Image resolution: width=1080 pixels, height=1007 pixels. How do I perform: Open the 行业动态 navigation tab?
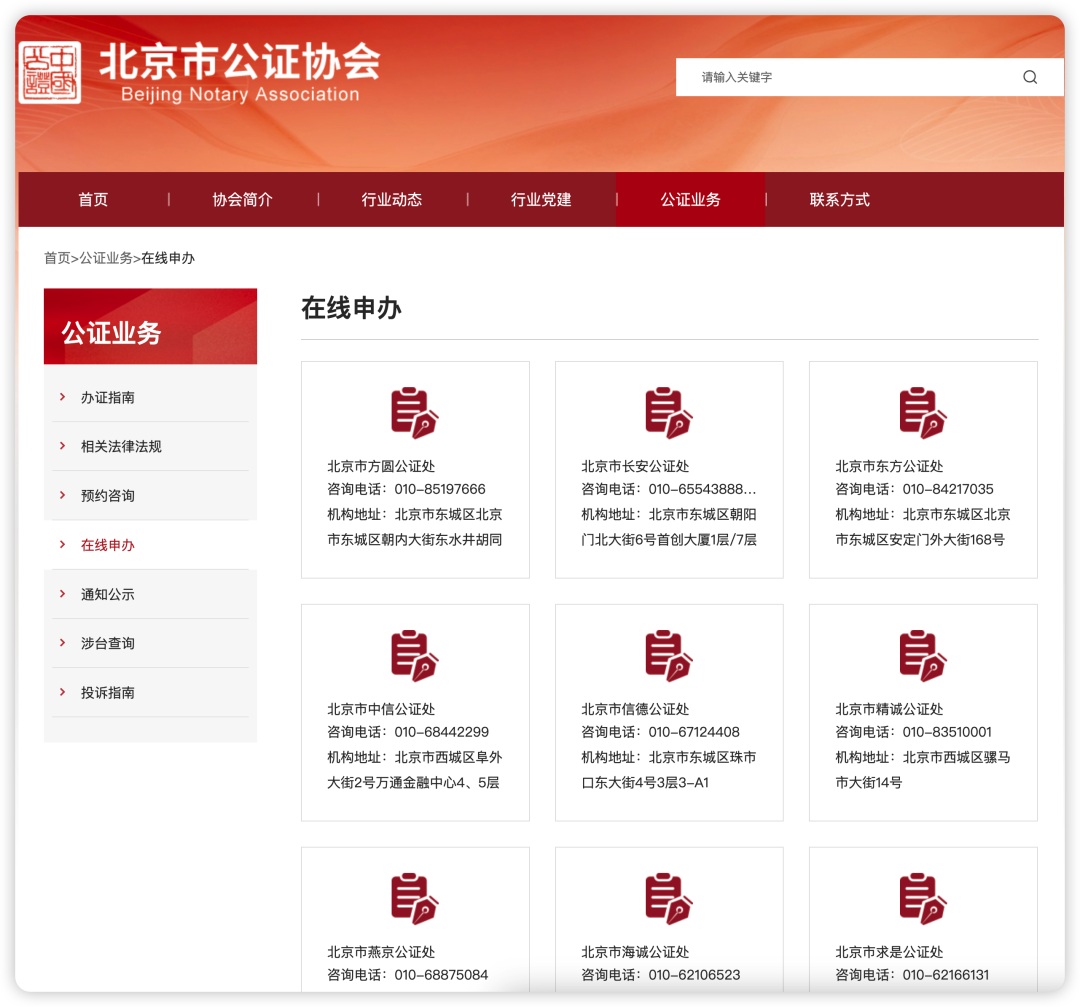392,200
